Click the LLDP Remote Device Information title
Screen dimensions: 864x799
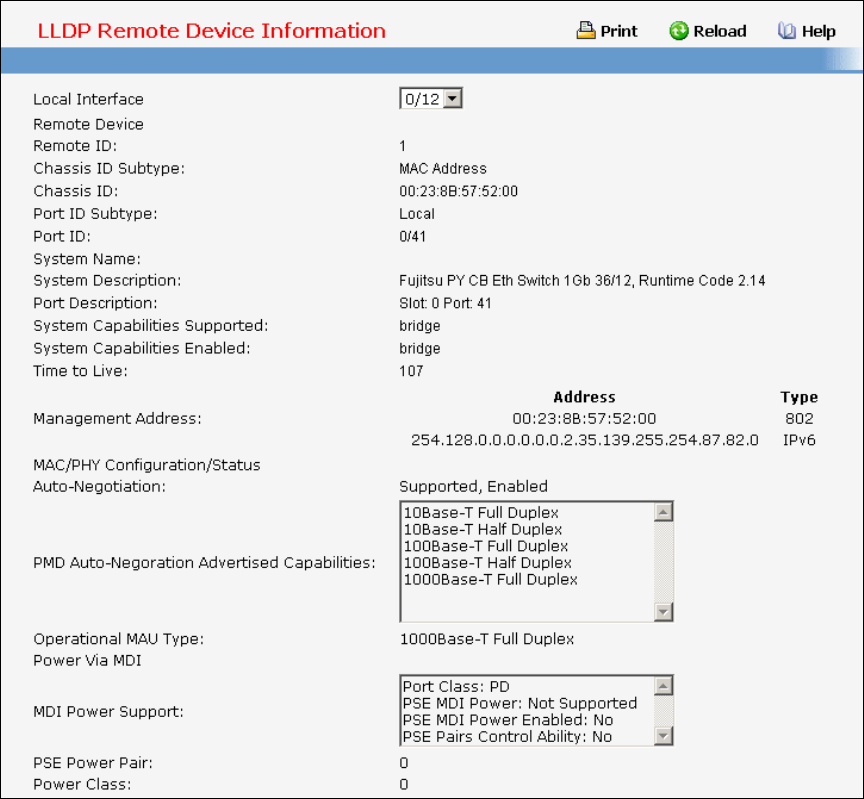tap(212, 31)
